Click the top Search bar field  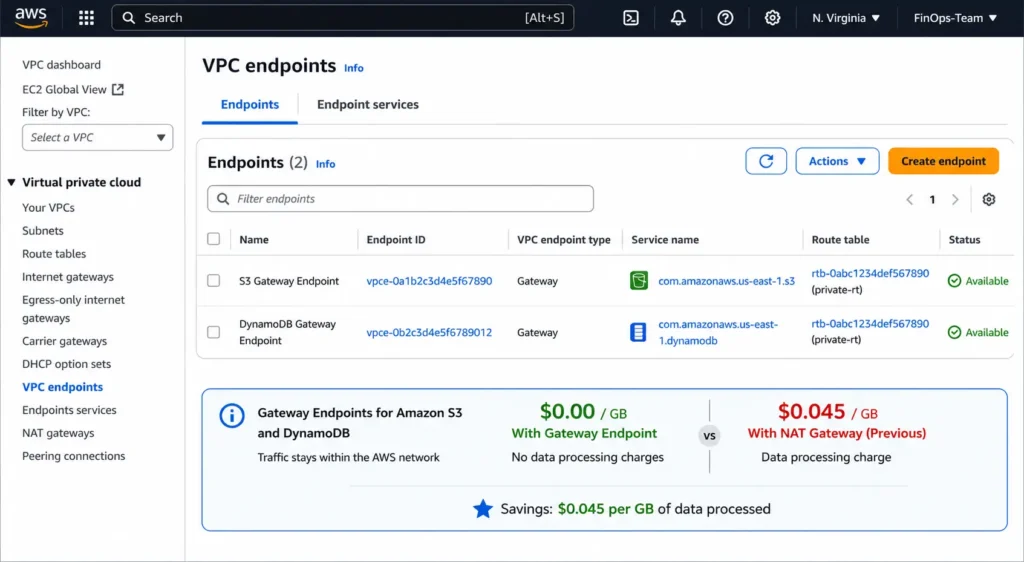click(343, 18)
